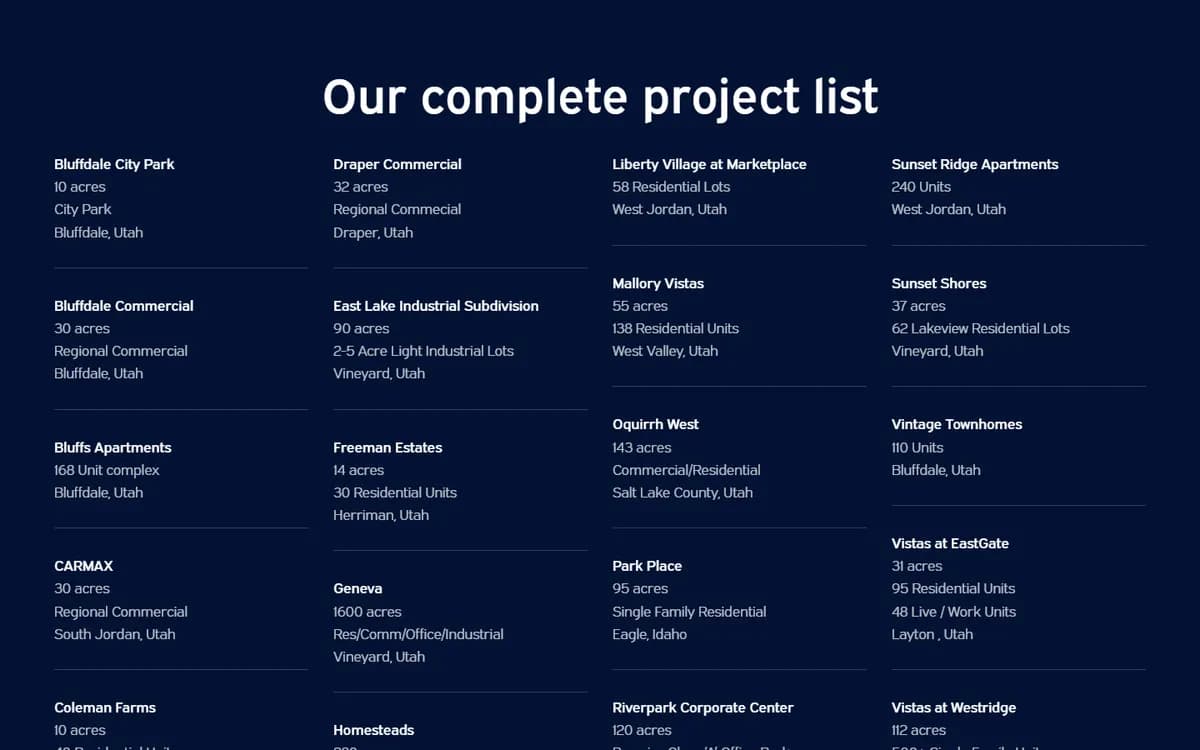The image size is (1200, 750).
Task: Click the 'Our complete project list' heading
Action: pos(600,97)
